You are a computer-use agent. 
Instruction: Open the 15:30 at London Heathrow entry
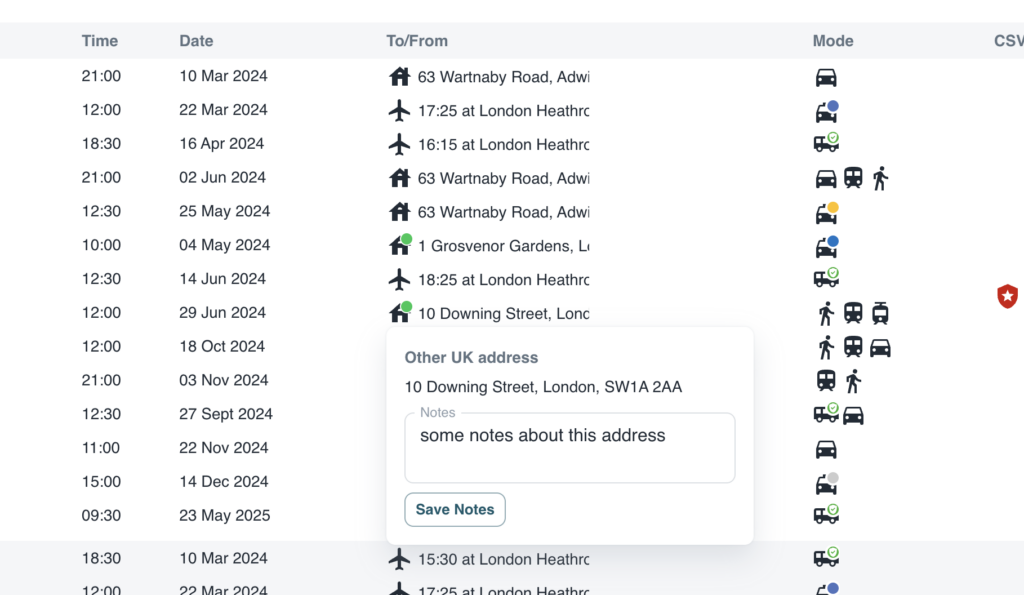(503, 559)
